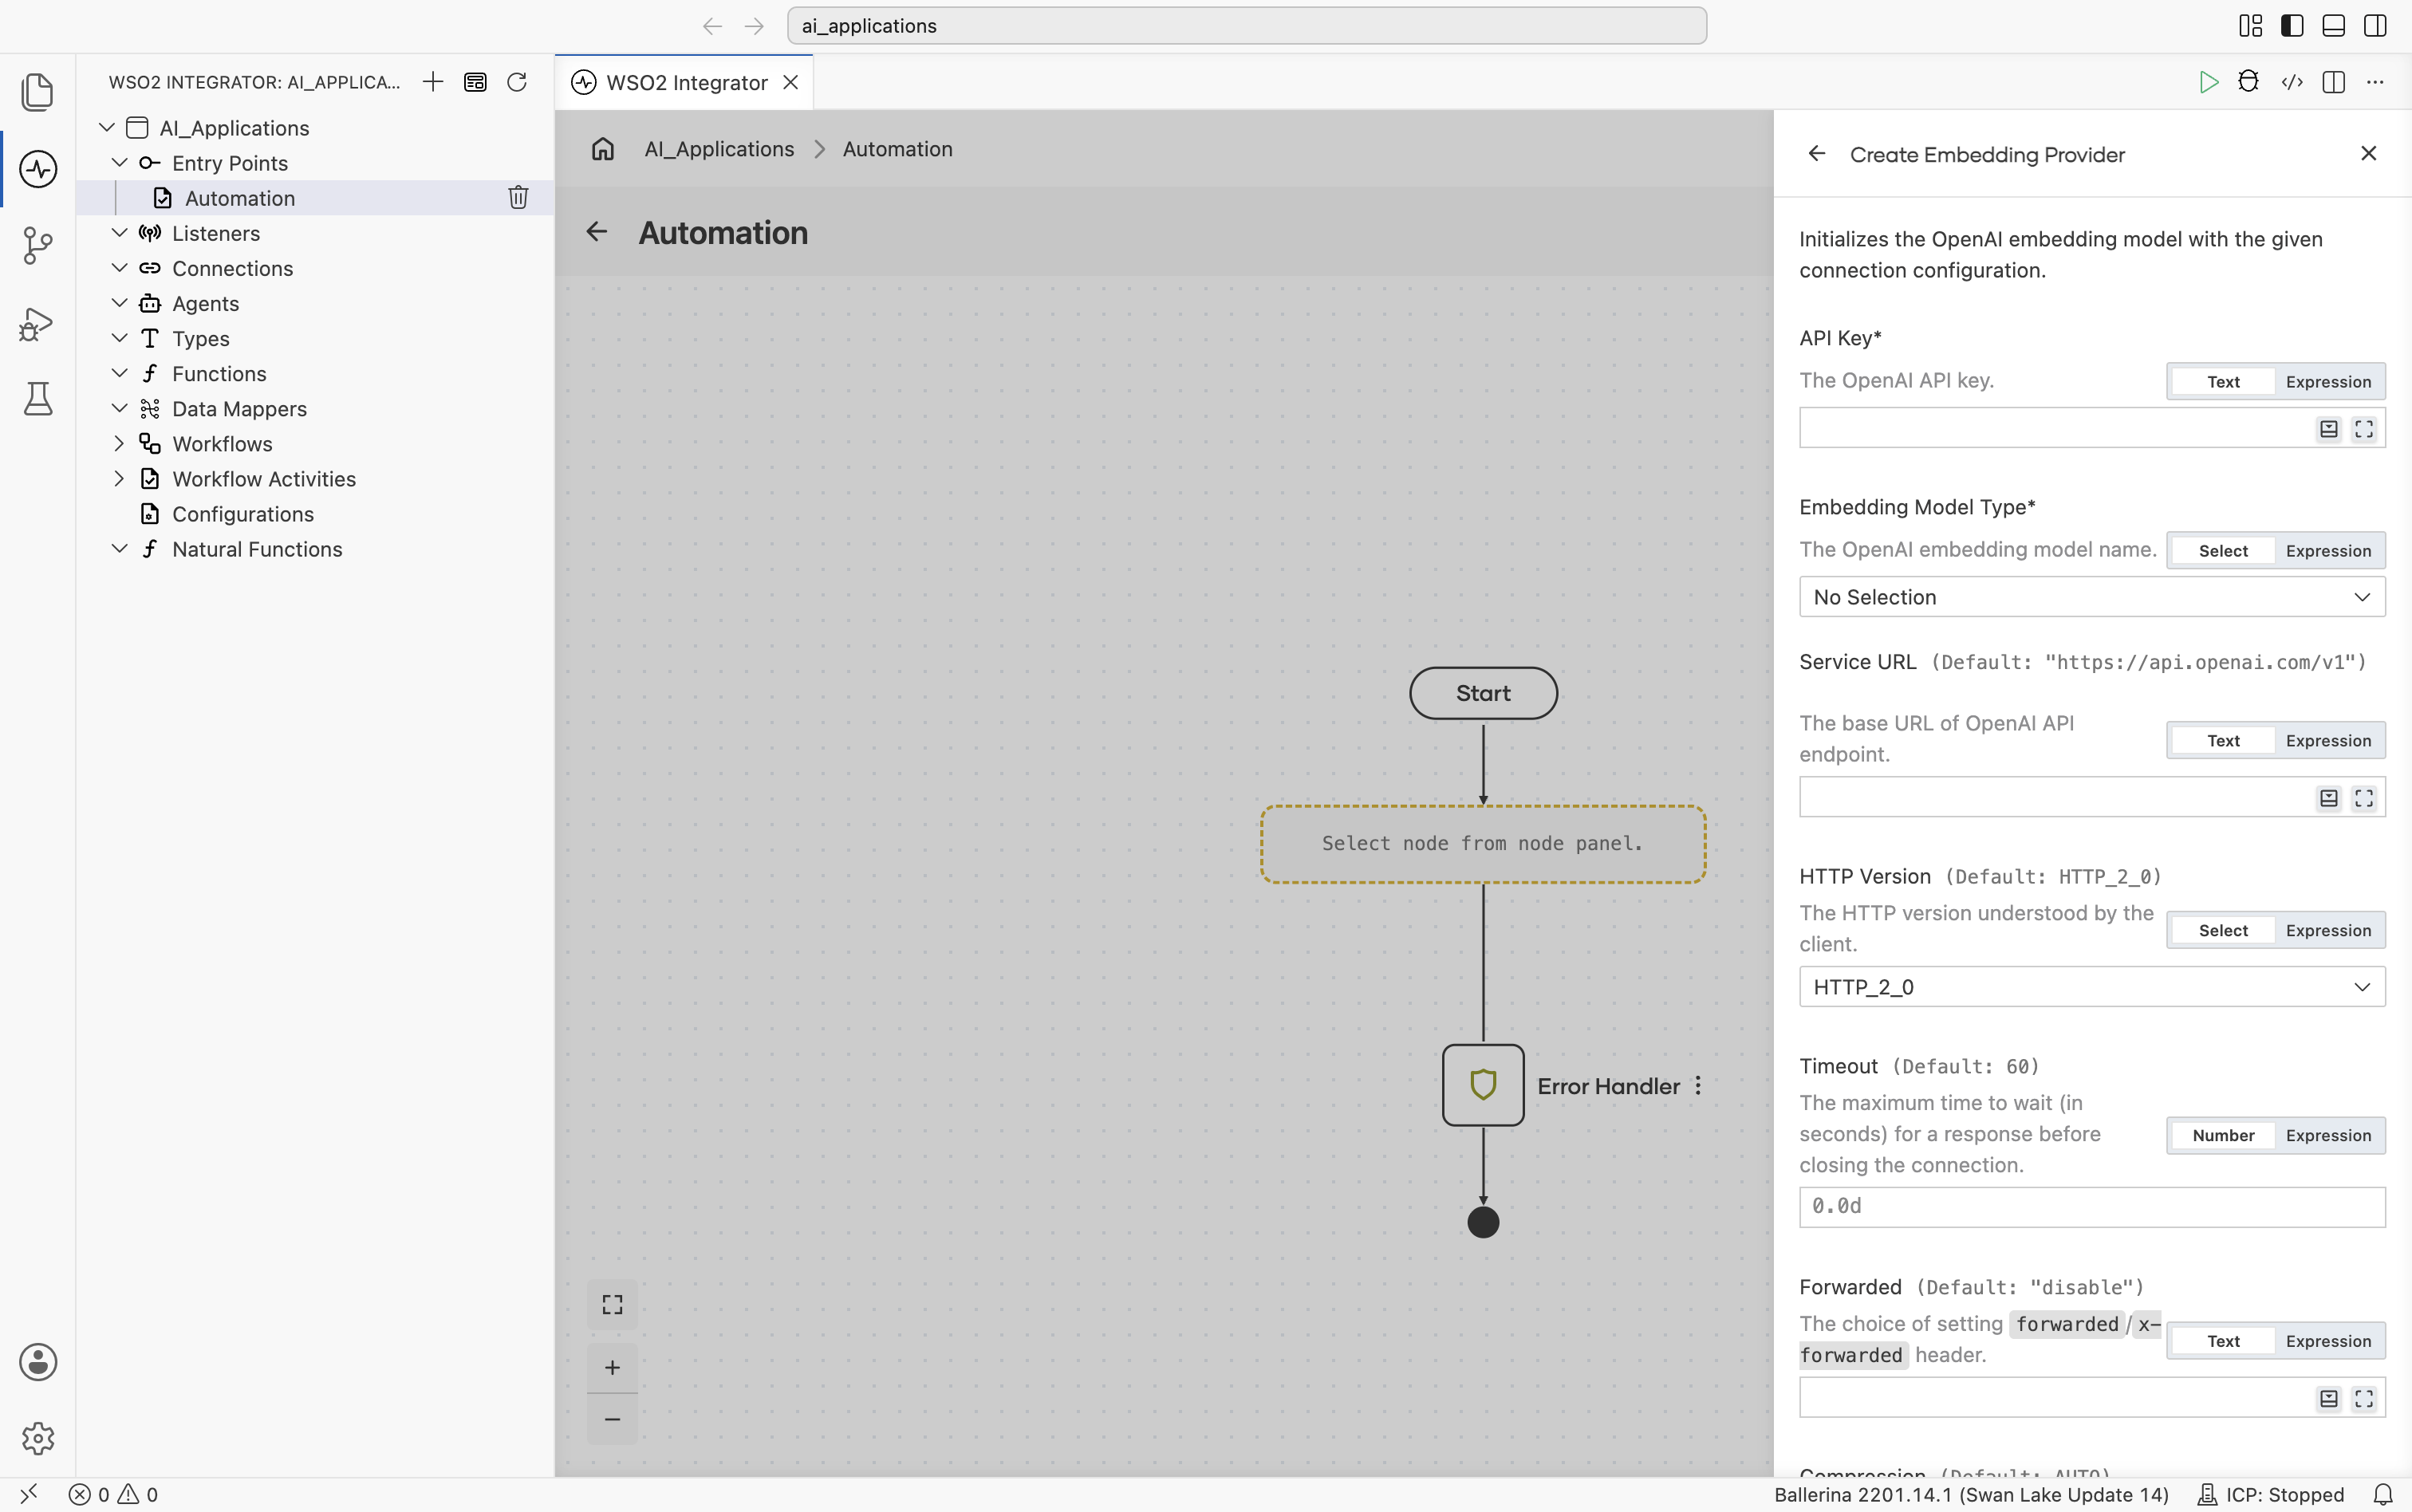2412x1512 pixels.
Task: Refresh the WSO2 Integrator project tree
Action: click(x=517, y=82)
